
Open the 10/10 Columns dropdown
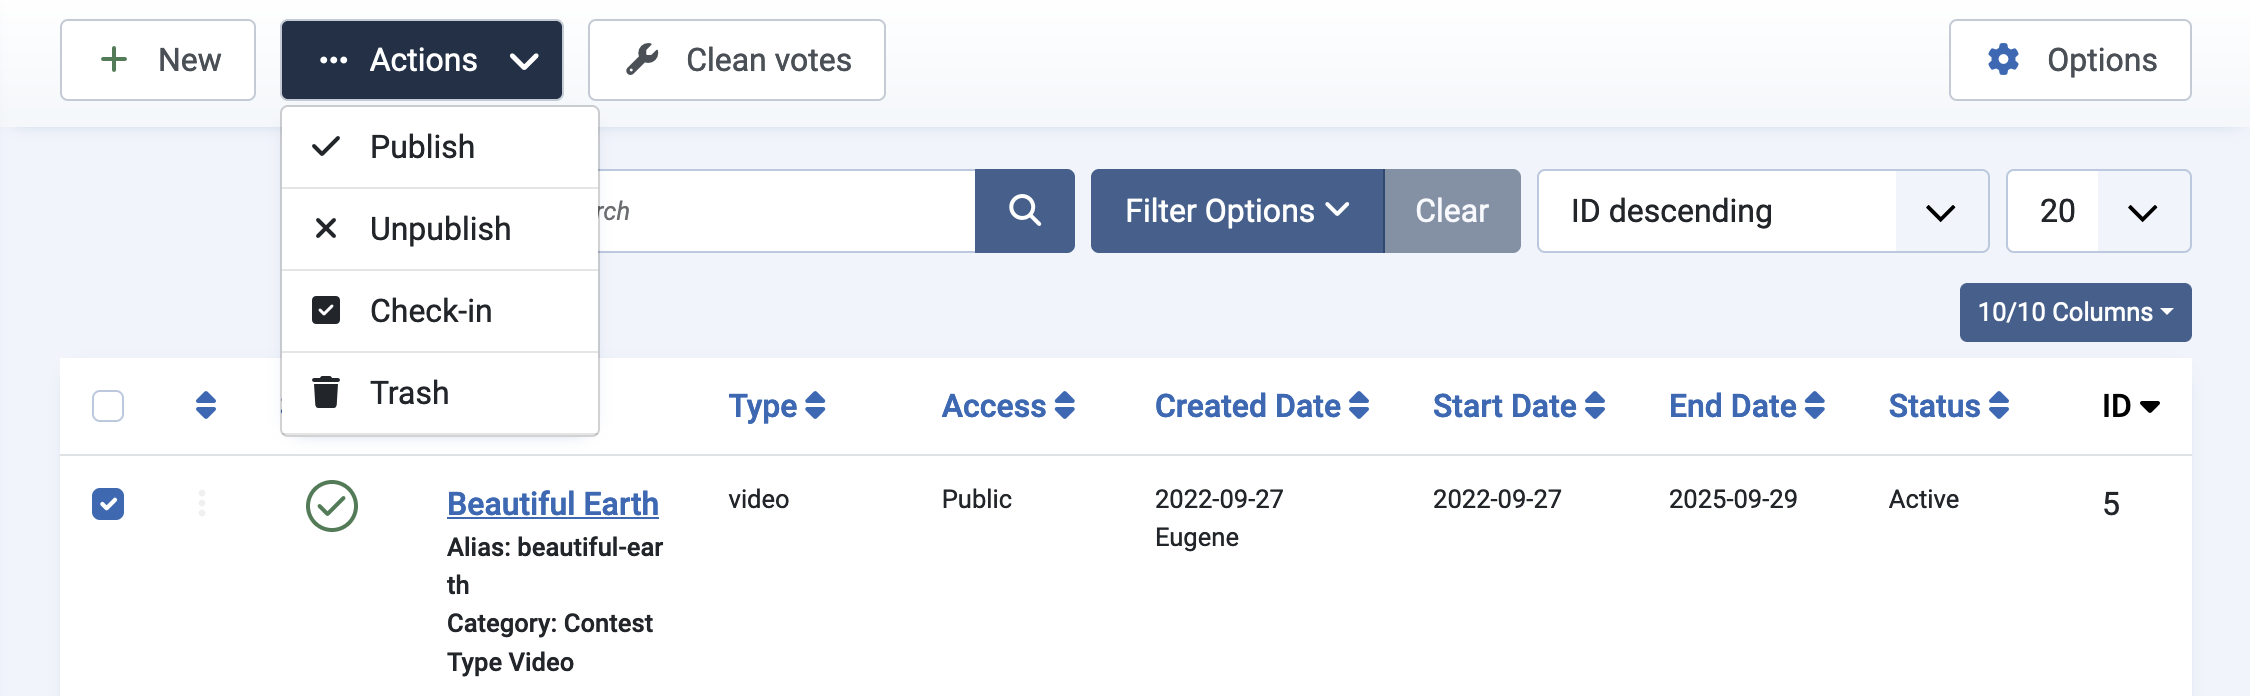tap(2075, 312)
